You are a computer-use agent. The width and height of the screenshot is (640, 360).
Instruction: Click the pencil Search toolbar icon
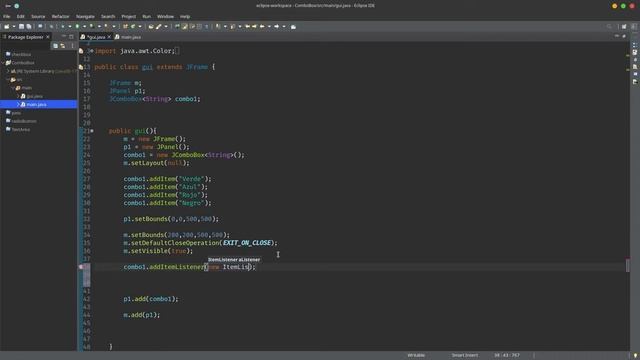tap(158, 27)
